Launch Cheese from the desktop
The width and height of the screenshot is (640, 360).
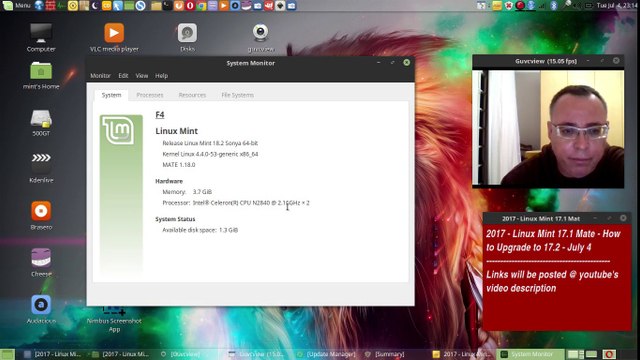[41, 262]
